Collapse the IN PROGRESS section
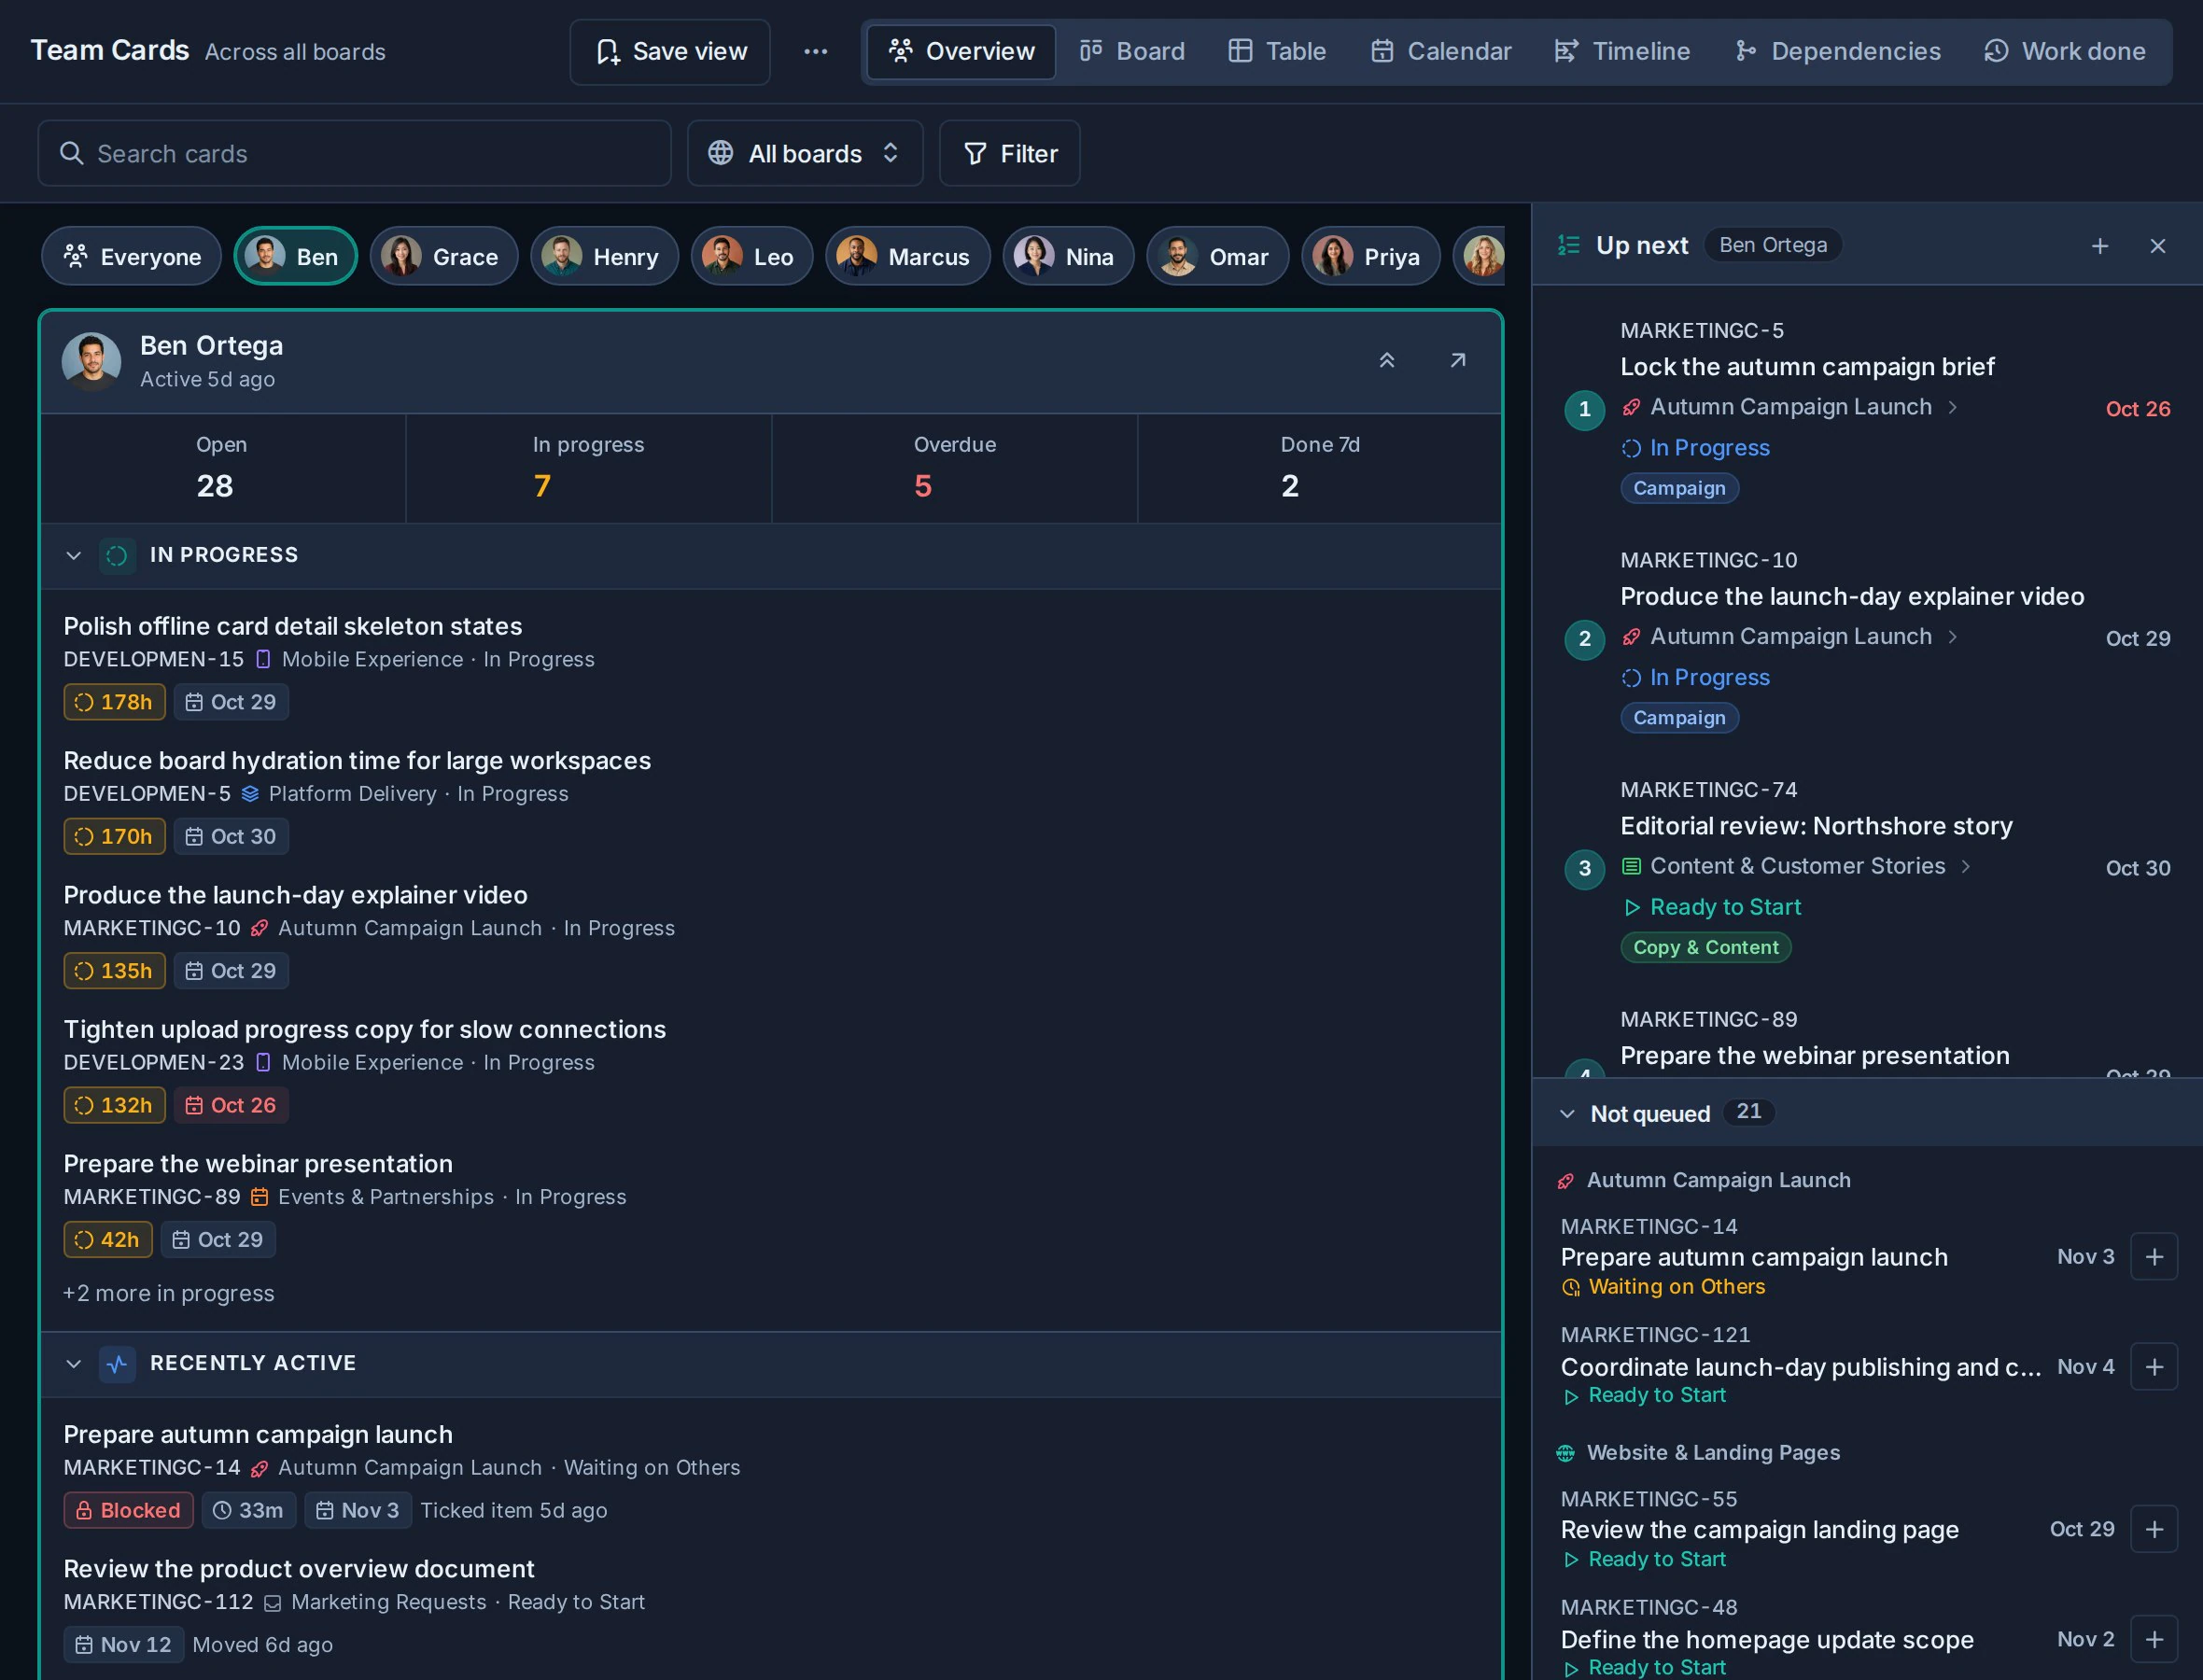2203x1680 pixels. pos(73,555)
